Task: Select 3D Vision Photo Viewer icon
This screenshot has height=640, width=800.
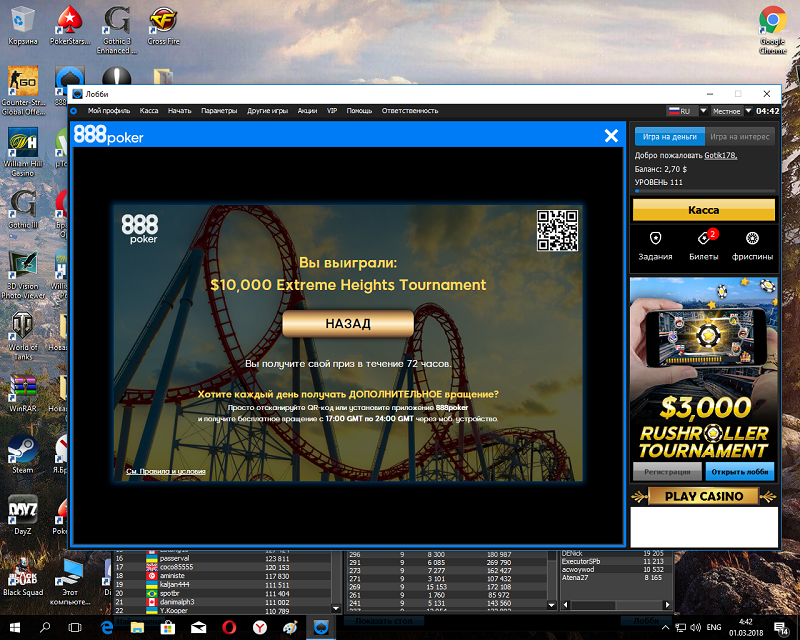Action: point(23,275)
